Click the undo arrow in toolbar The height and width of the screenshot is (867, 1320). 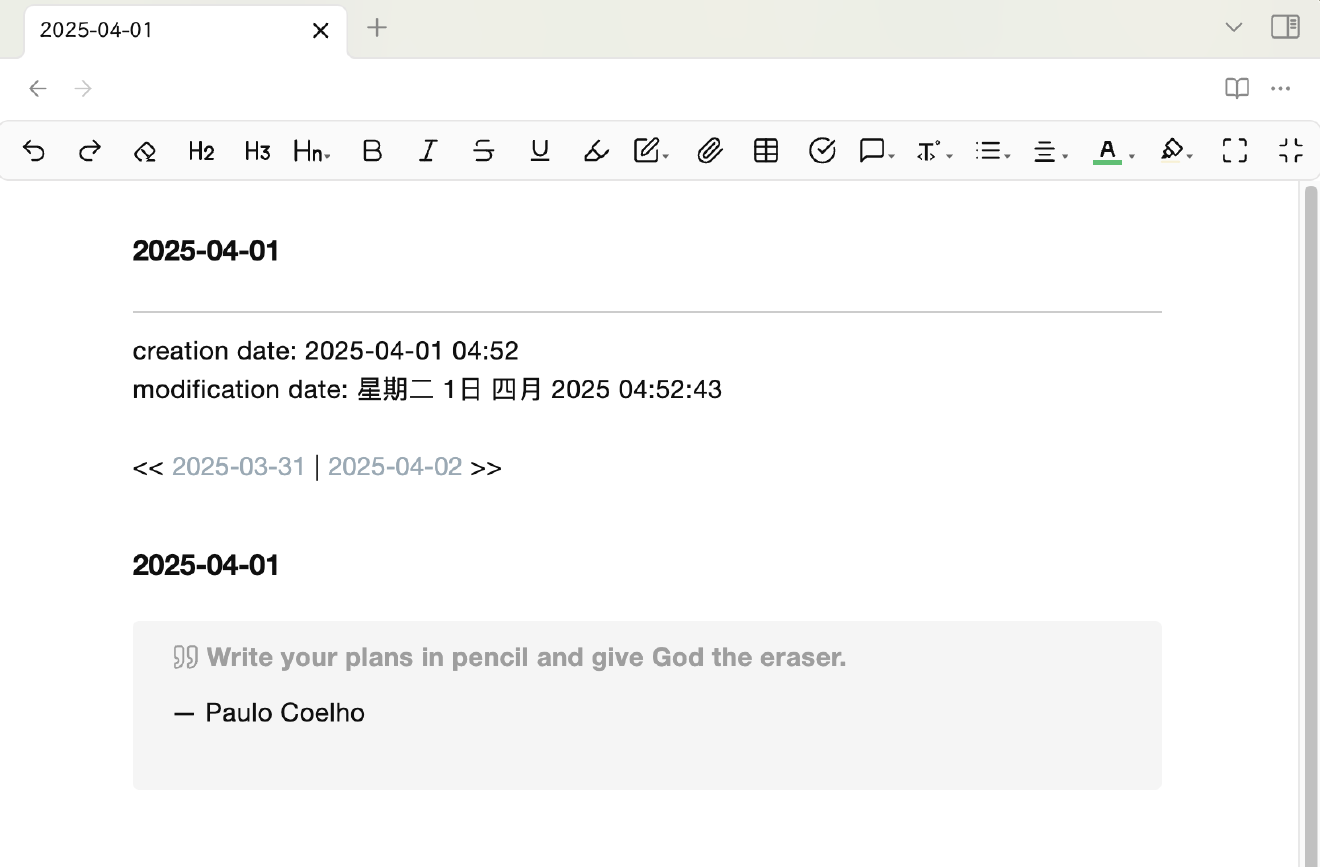pos(34,151)
